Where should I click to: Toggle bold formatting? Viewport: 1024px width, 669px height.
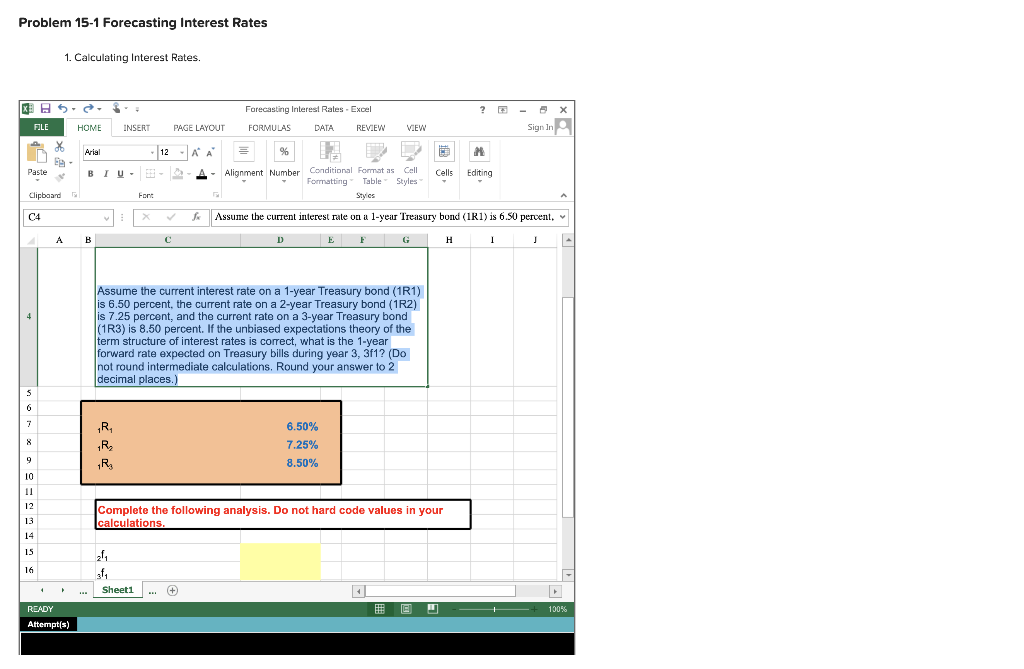(90, 173)
